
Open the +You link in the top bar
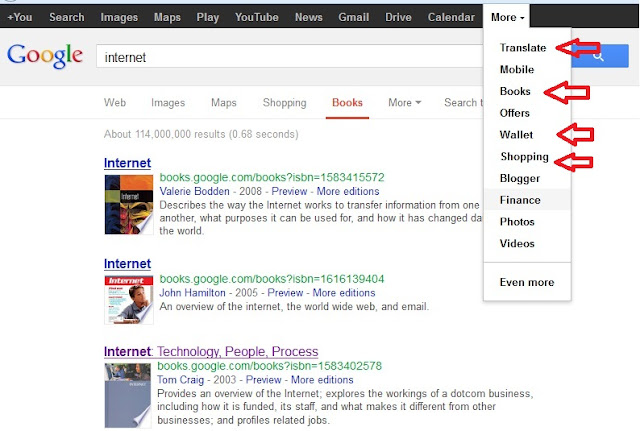coord(20,17)
